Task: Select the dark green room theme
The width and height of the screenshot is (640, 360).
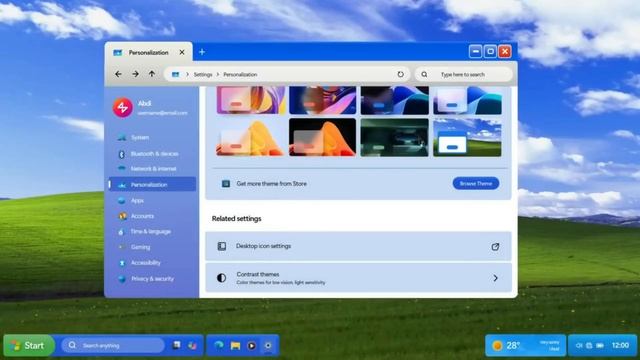Action: click(395, 138)
